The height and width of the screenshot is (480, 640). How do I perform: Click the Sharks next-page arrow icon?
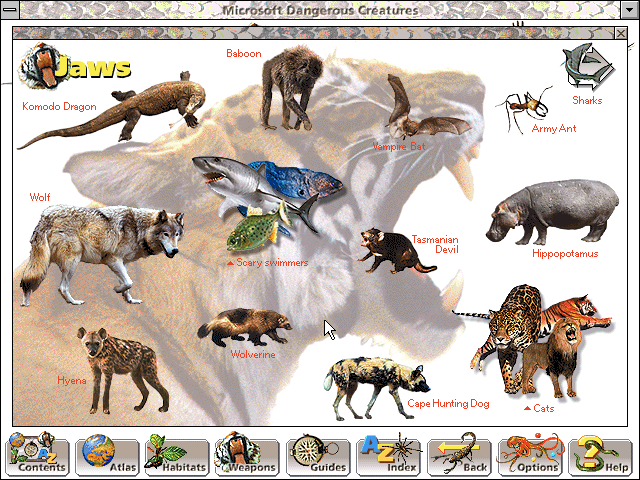click(588, 66)
